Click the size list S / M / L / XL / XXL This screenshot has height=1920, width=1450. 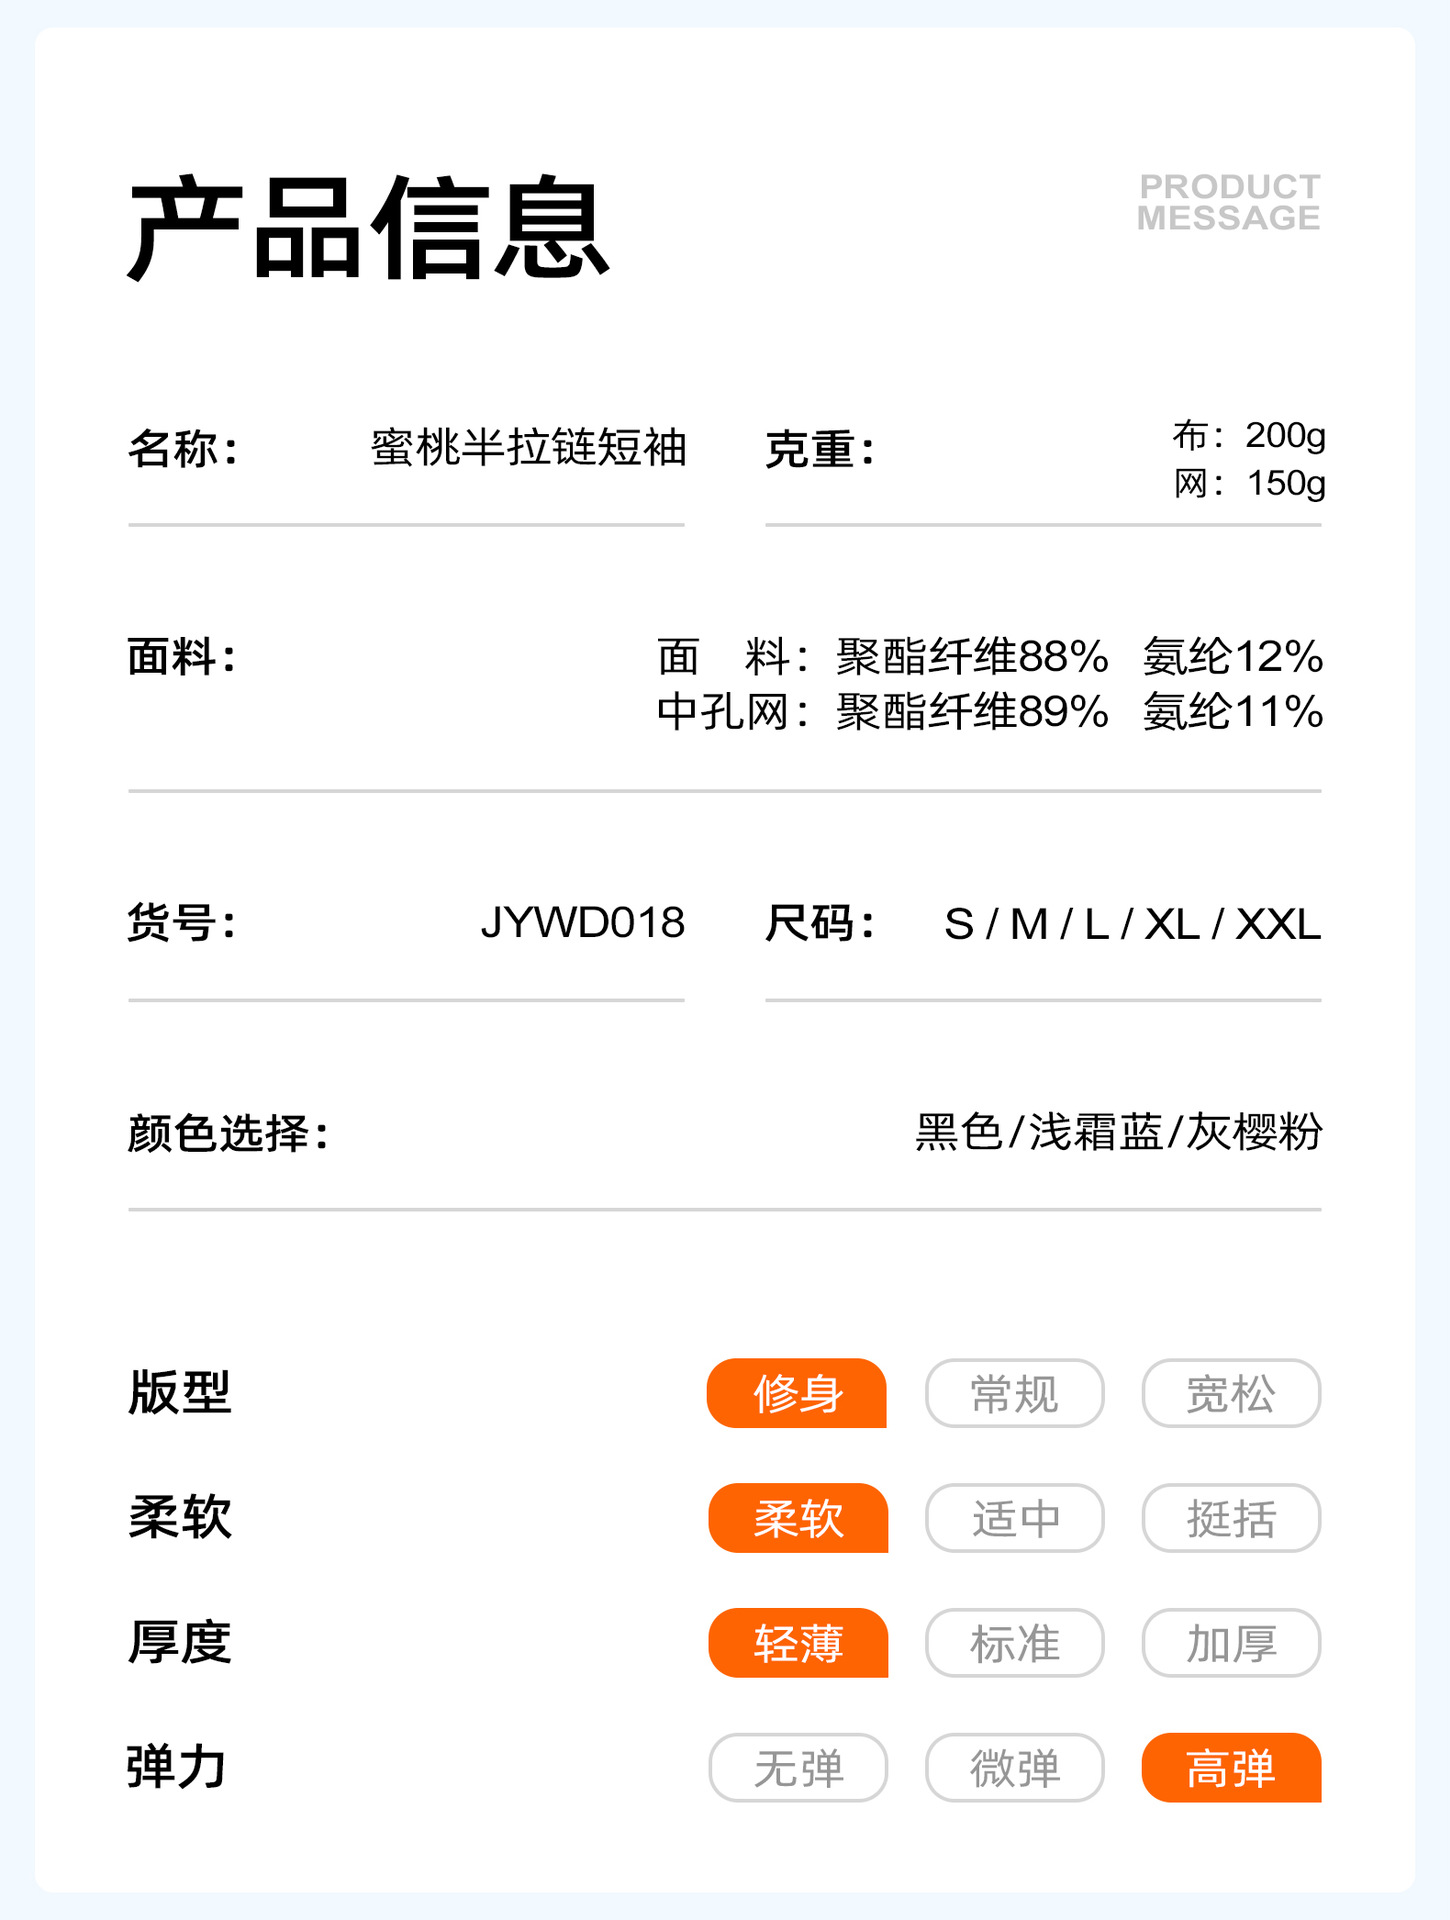point(1132,925)
